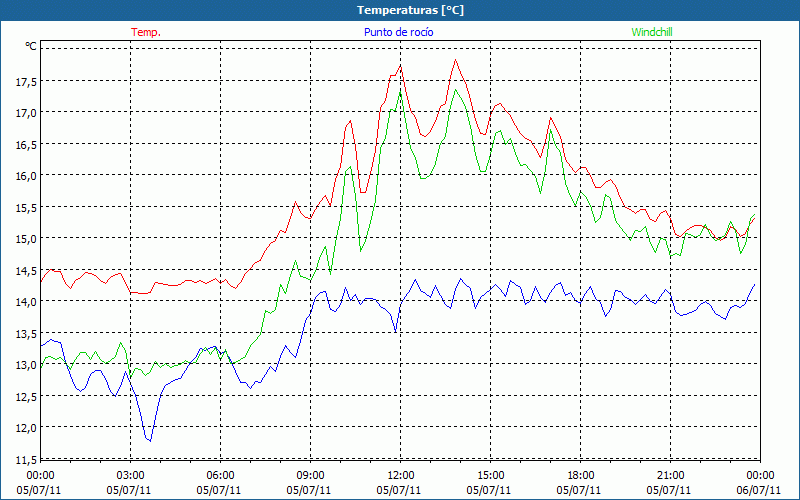
Task: Click the 13,5 y-axis value
Action: click(26, 334)
